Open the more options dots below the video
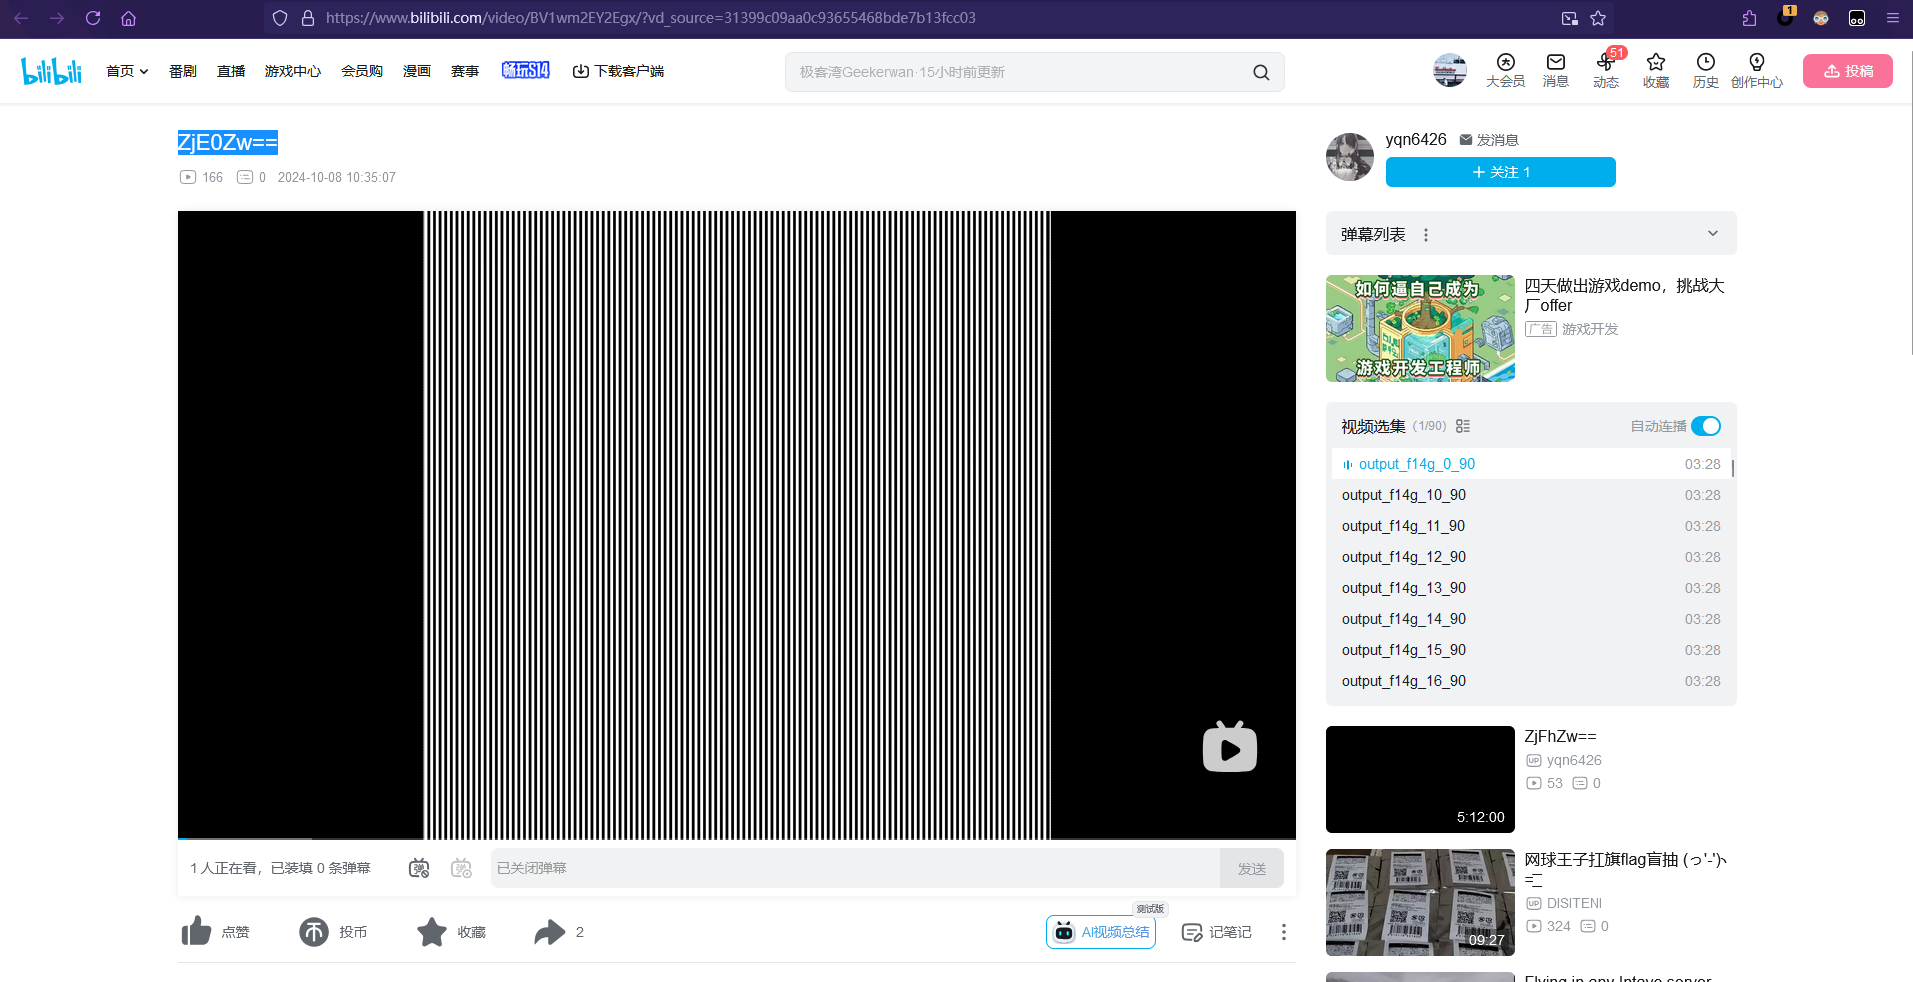 [x=1283, y=932]
